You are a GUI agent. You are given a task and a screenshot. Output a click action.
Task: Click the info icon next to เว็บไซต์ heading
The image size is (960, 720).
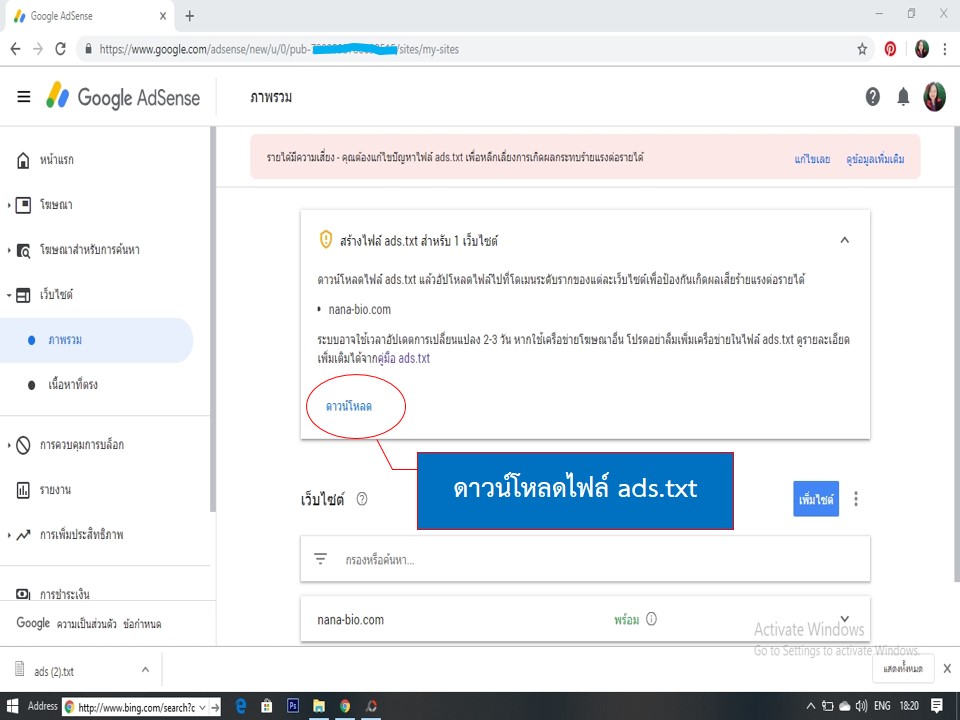pos(362,499)
